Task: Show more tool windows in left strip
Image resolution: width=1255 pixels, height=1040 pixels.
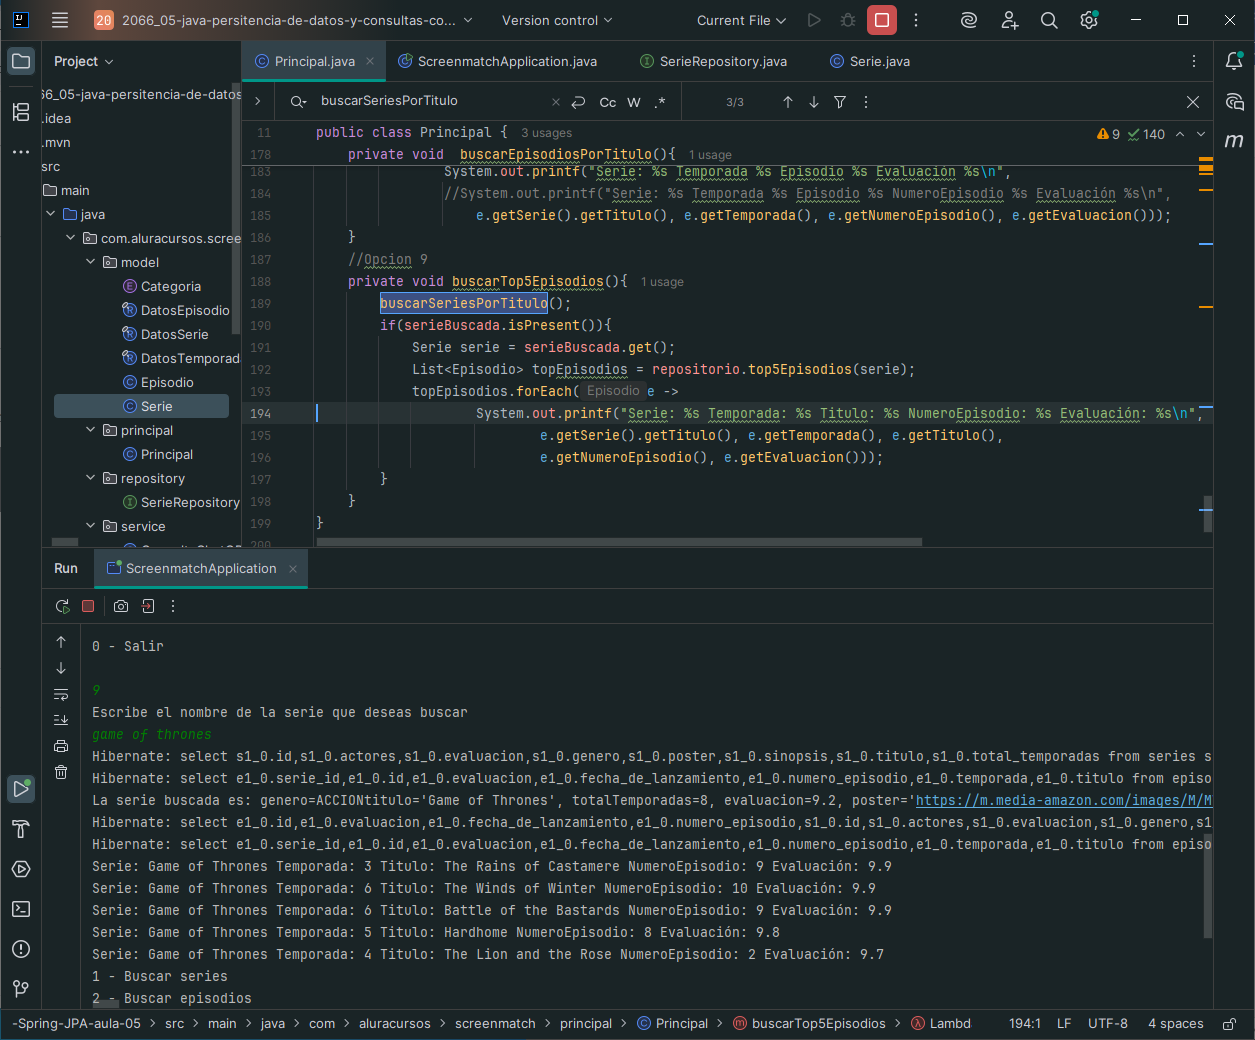Action: (x=21, y=152)
